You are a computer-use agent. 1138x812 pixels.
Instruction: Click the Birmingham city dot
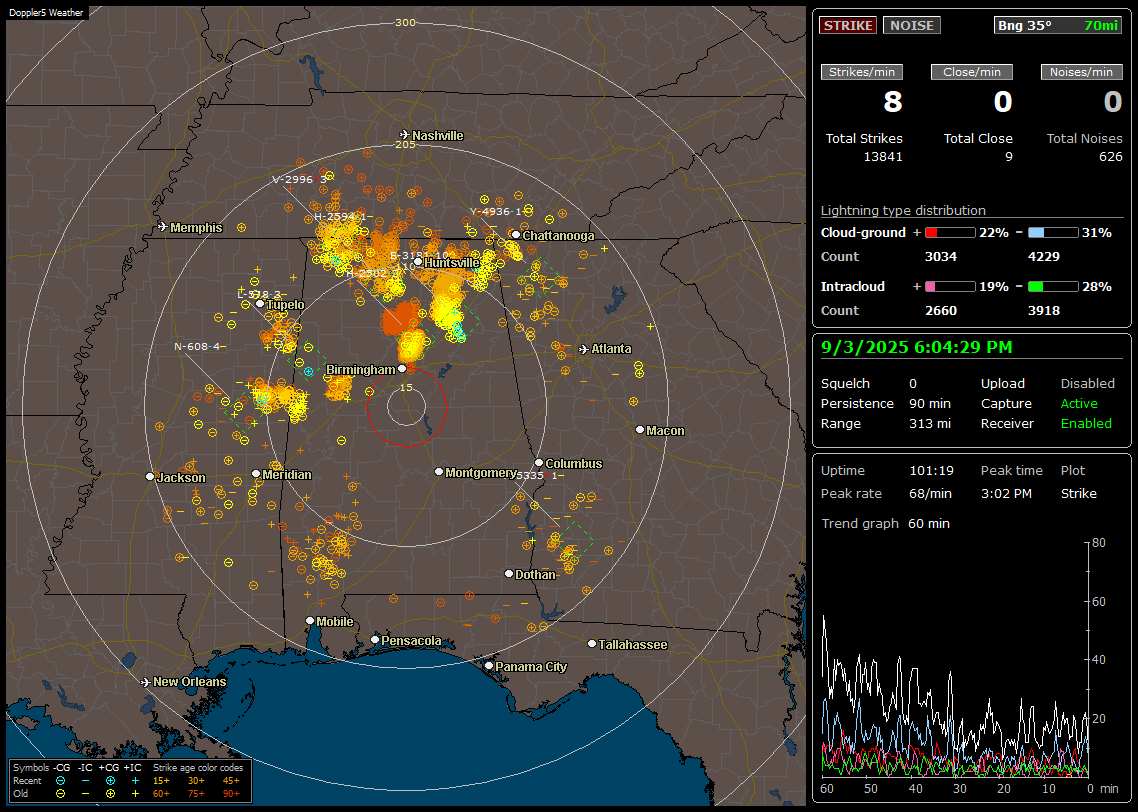[x=402, y=369]
